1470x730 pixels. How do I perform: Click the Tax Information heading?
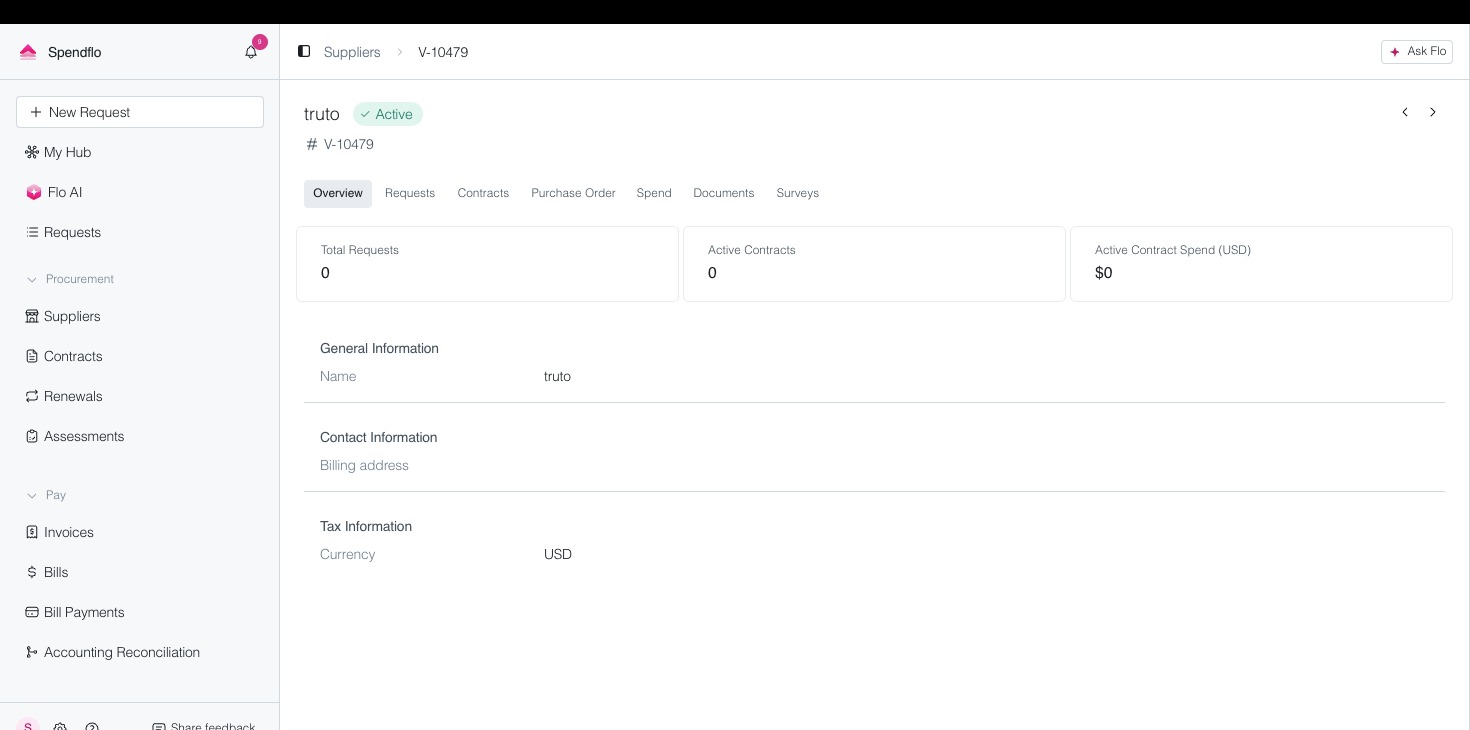(x=366, y=526)
